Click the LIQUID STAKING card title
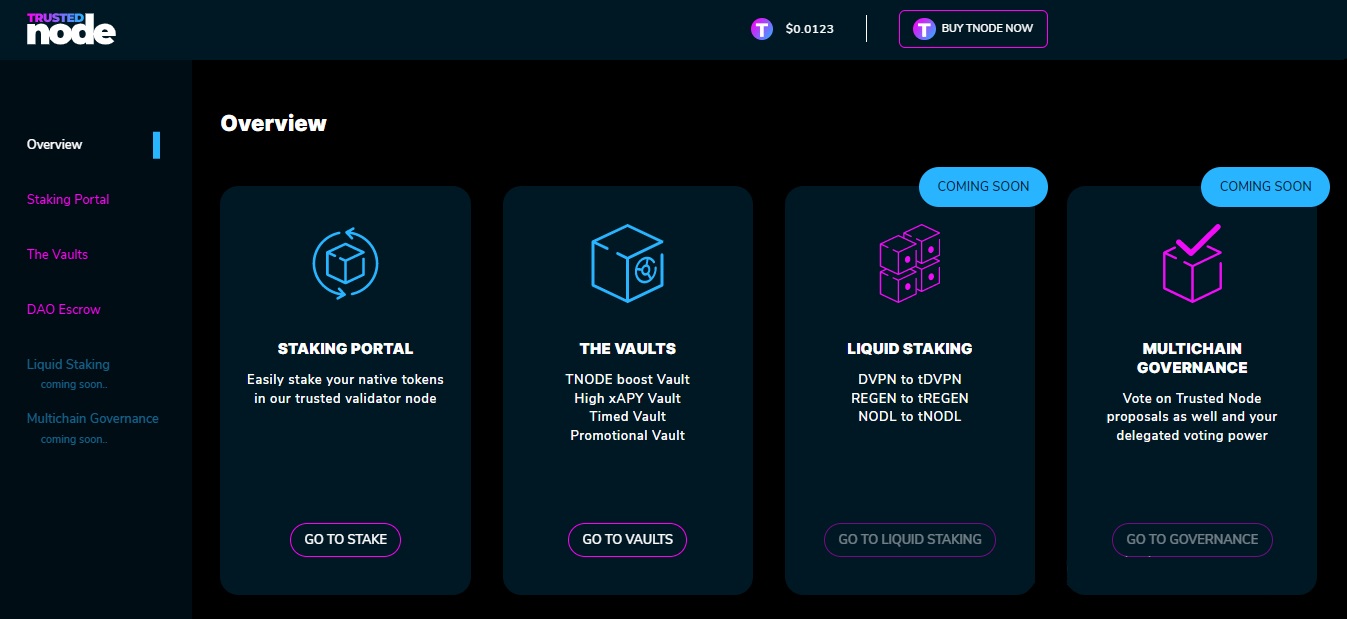This screenshot has height=619, width=1347. 910,349
